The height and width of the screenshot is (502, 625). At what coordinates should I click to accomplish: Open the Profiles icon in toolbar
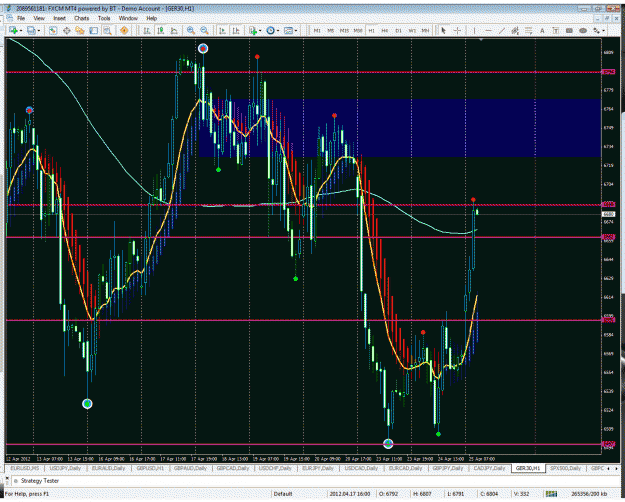31,30
